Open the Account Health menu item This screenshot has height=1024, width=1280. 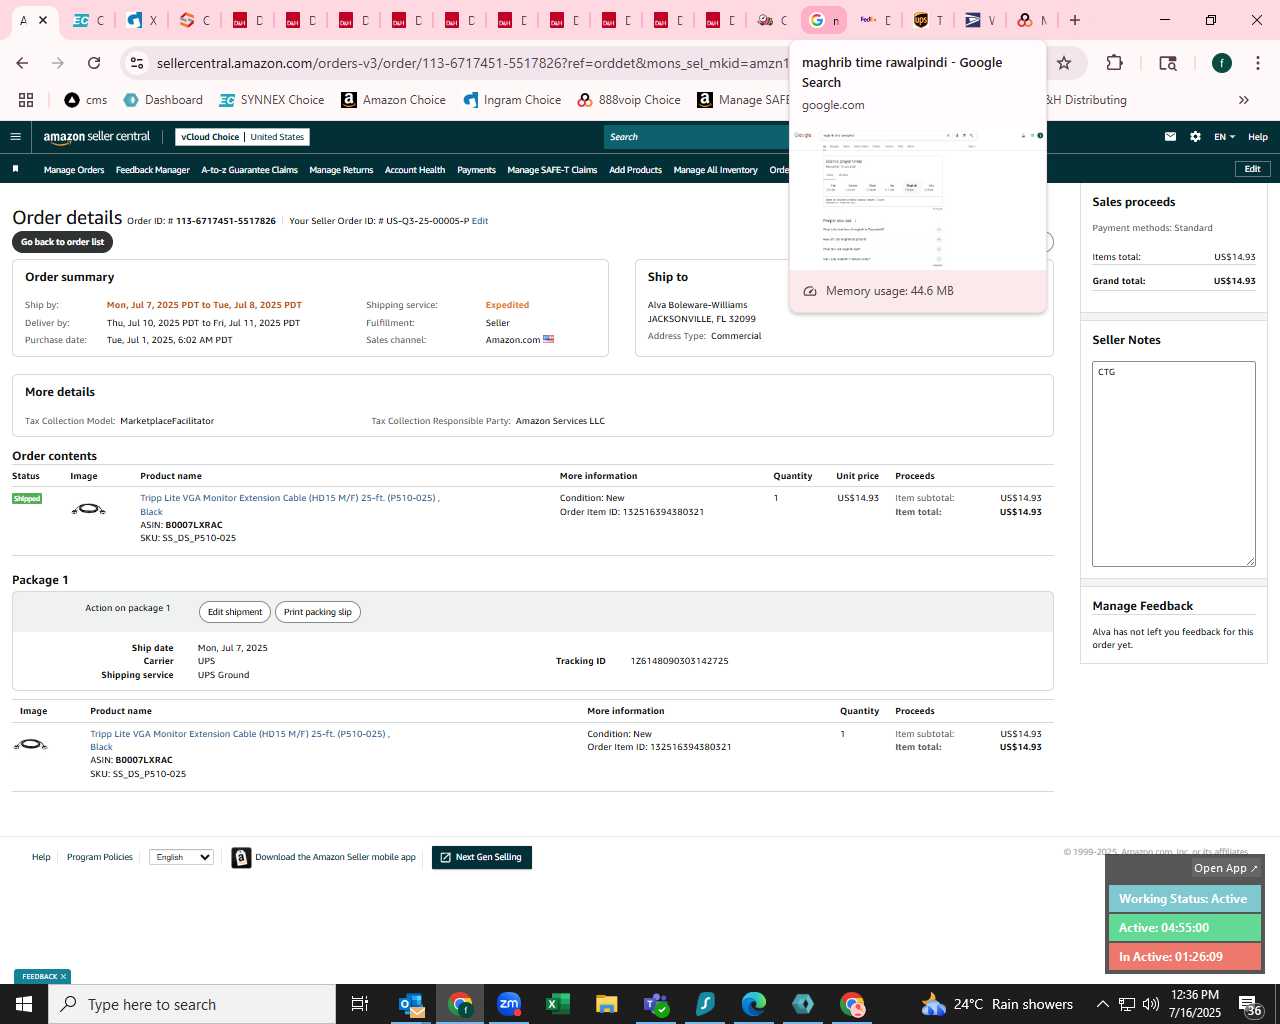click(415, 170)
